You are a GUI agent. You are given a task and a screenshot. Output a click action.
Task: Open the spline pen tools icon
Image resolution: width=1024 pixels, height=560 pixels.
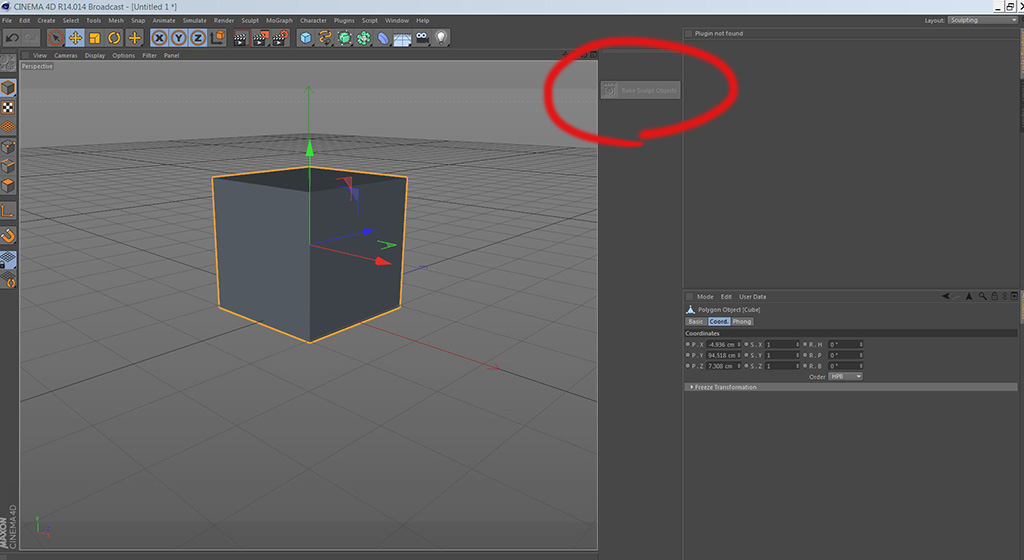pos(325,38)
